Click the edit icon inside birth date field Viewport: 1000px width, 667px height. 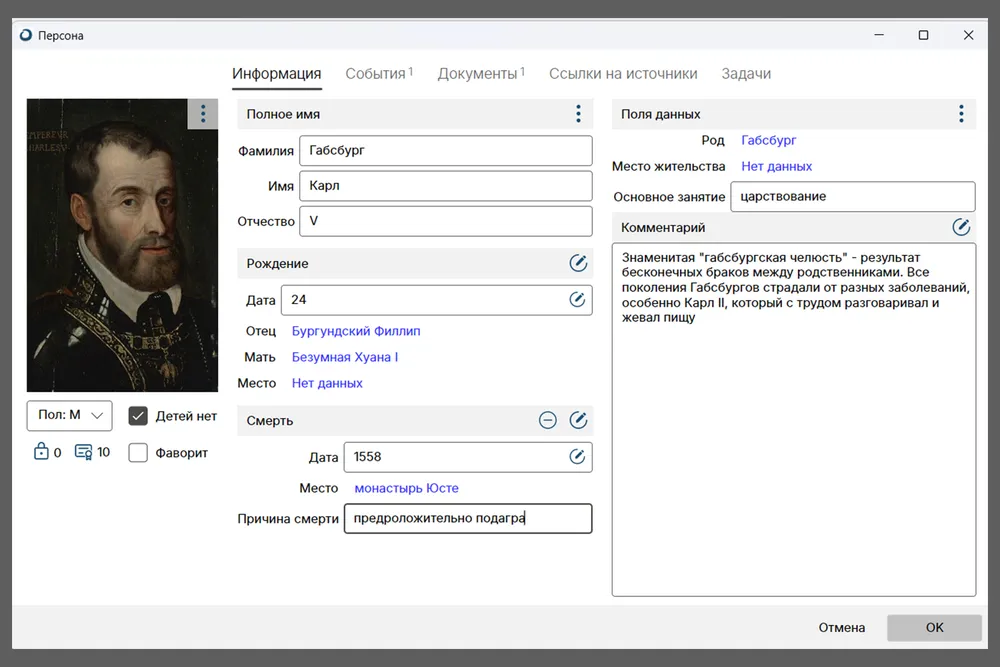click(577, 299)
